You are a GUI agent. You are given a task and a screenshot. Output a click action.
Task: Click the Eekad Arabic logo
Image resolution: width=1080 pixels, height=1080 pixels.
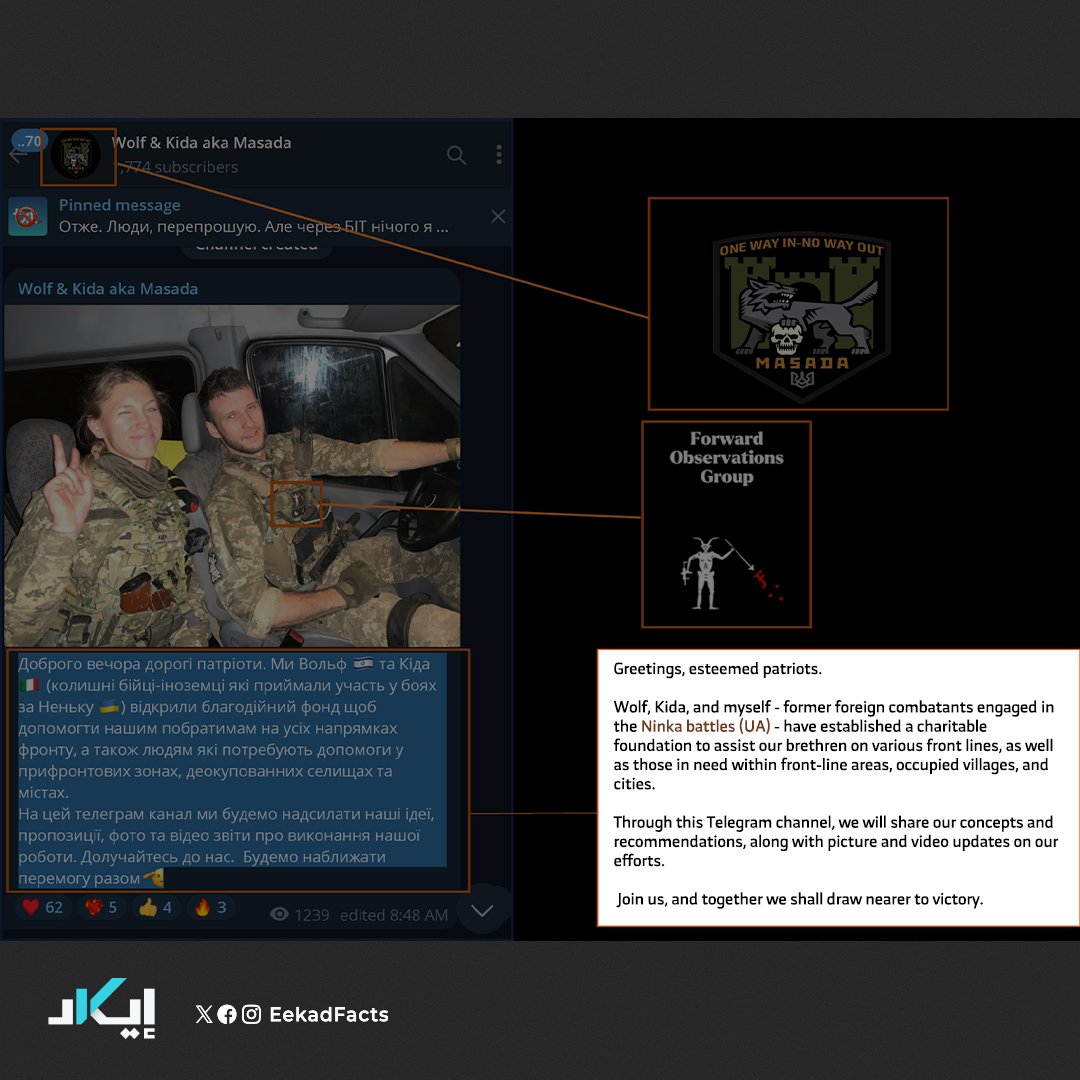[x=102, y=1008]
